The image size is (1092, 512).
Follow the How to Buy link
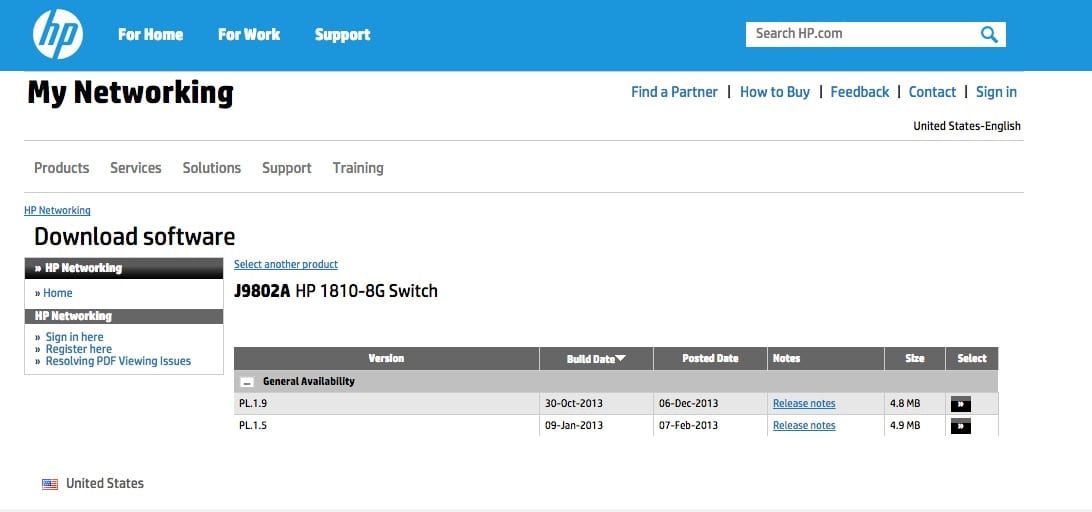pos(774,92)
